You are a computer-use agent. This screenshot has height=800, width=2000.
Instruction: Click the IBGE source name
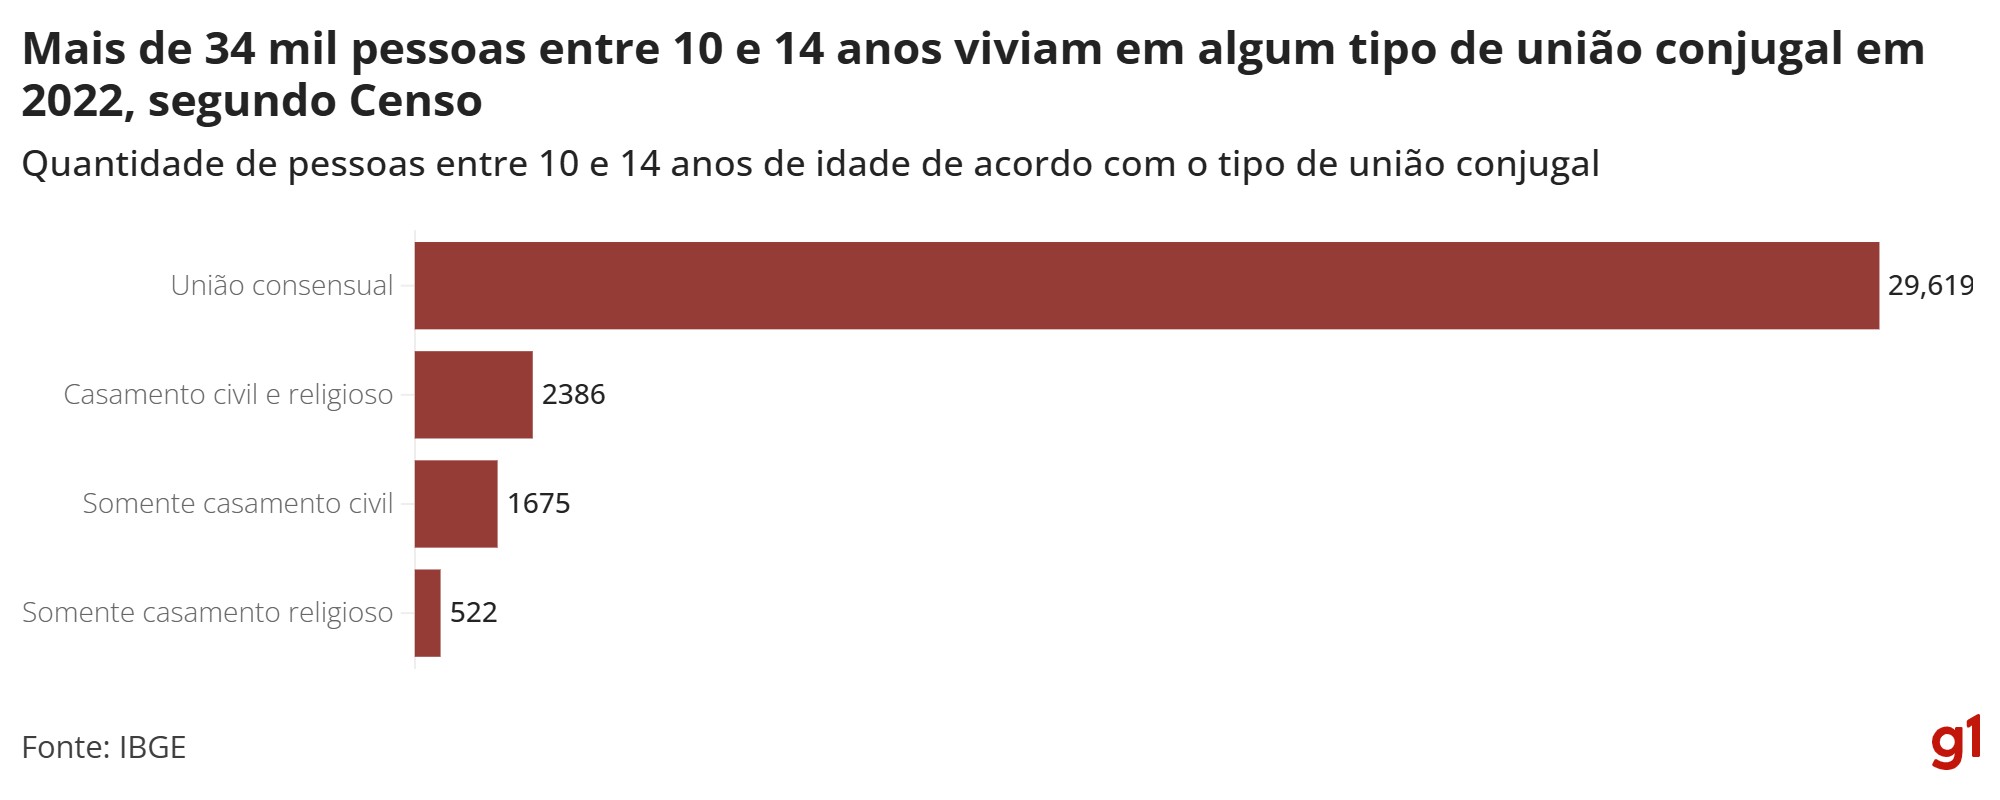[153, 748]
